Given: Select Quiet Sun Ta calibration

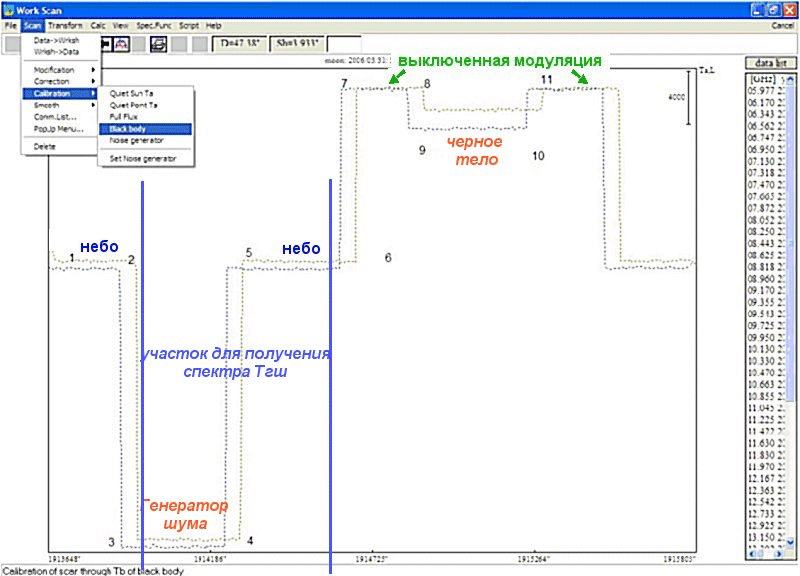Looking at the screenshot, I should coord(145,93).
